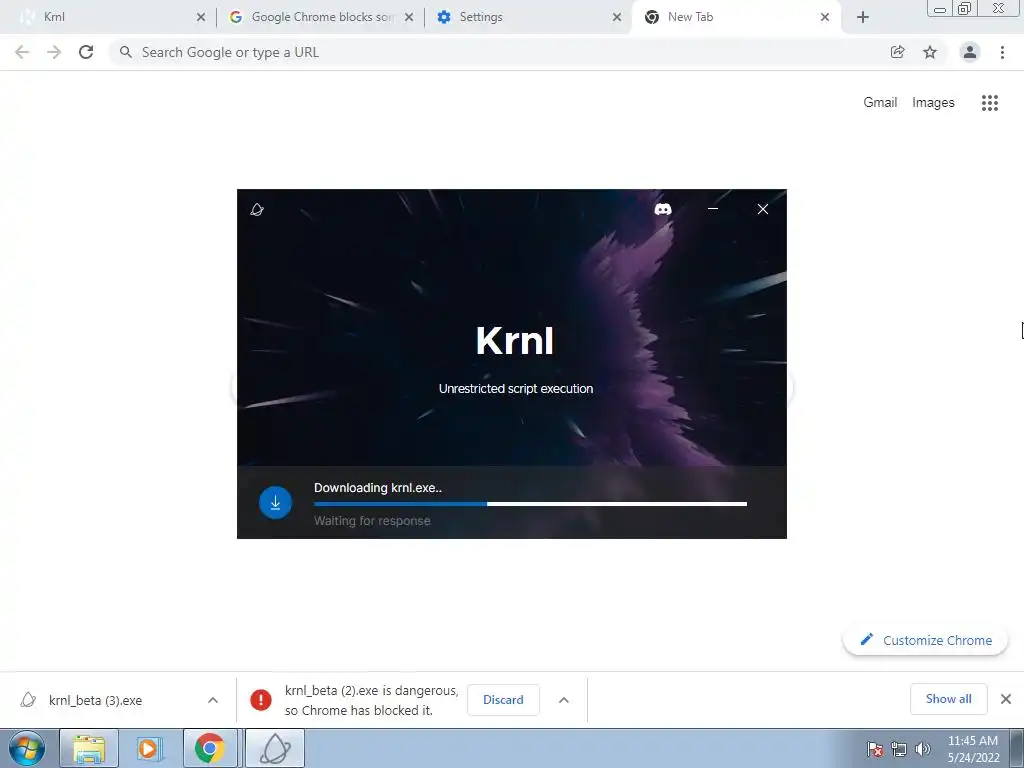Click 'Unrestricted script execution' tagline
Screen dimensions: 1024x768
(516, 389)
